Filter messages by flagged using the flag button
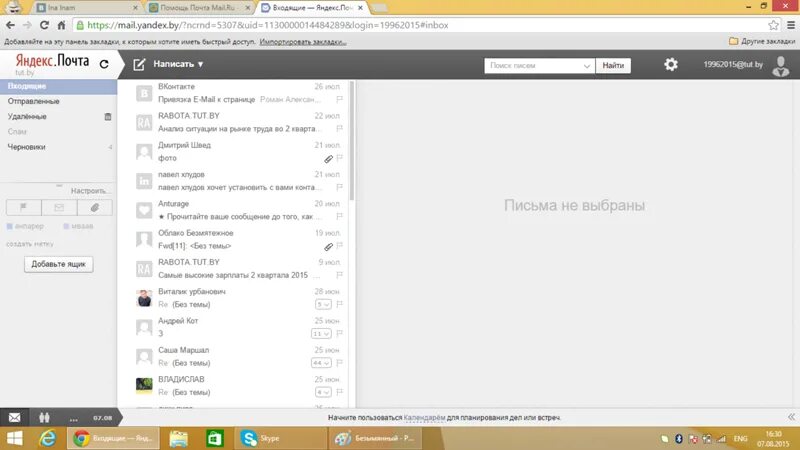This screenshot has width=800, height=450. (x=23, y=208)
